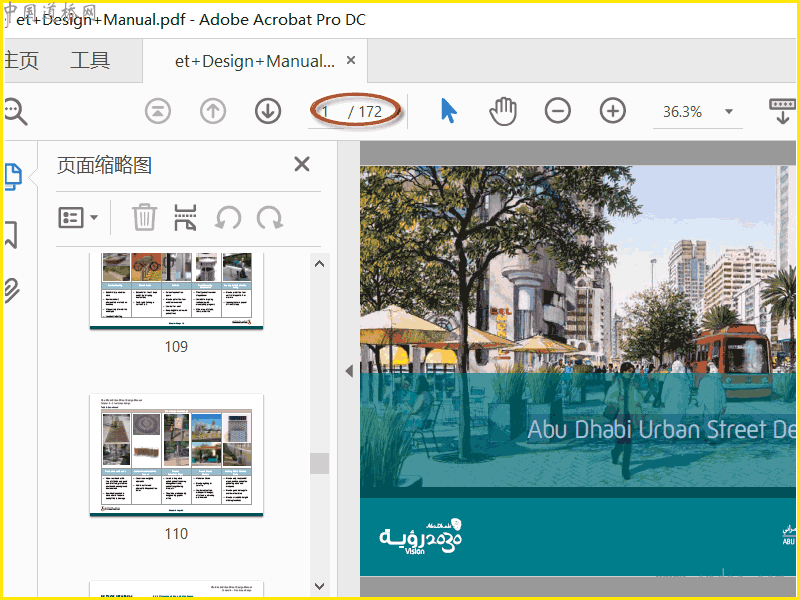Select page 110 thumbnail
Image resolution: width=800 pixels, height=600 pixels.
click(176, 455)
